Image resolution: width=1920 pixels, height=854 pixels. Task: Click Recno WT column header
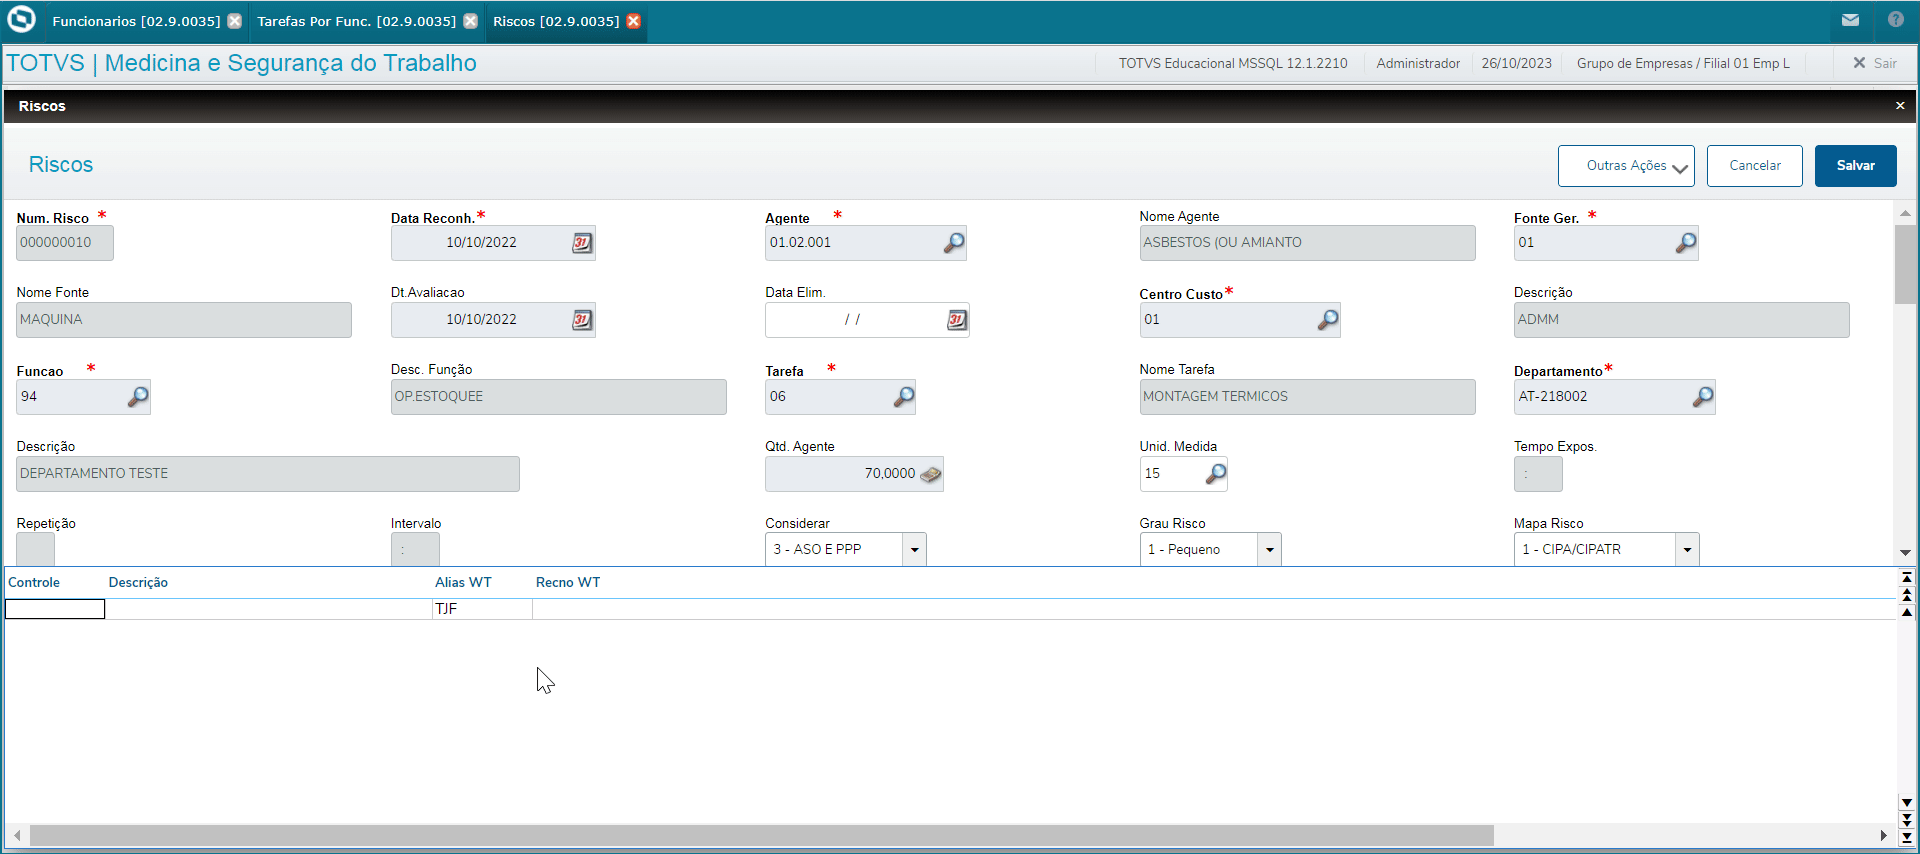coord(568,583)
